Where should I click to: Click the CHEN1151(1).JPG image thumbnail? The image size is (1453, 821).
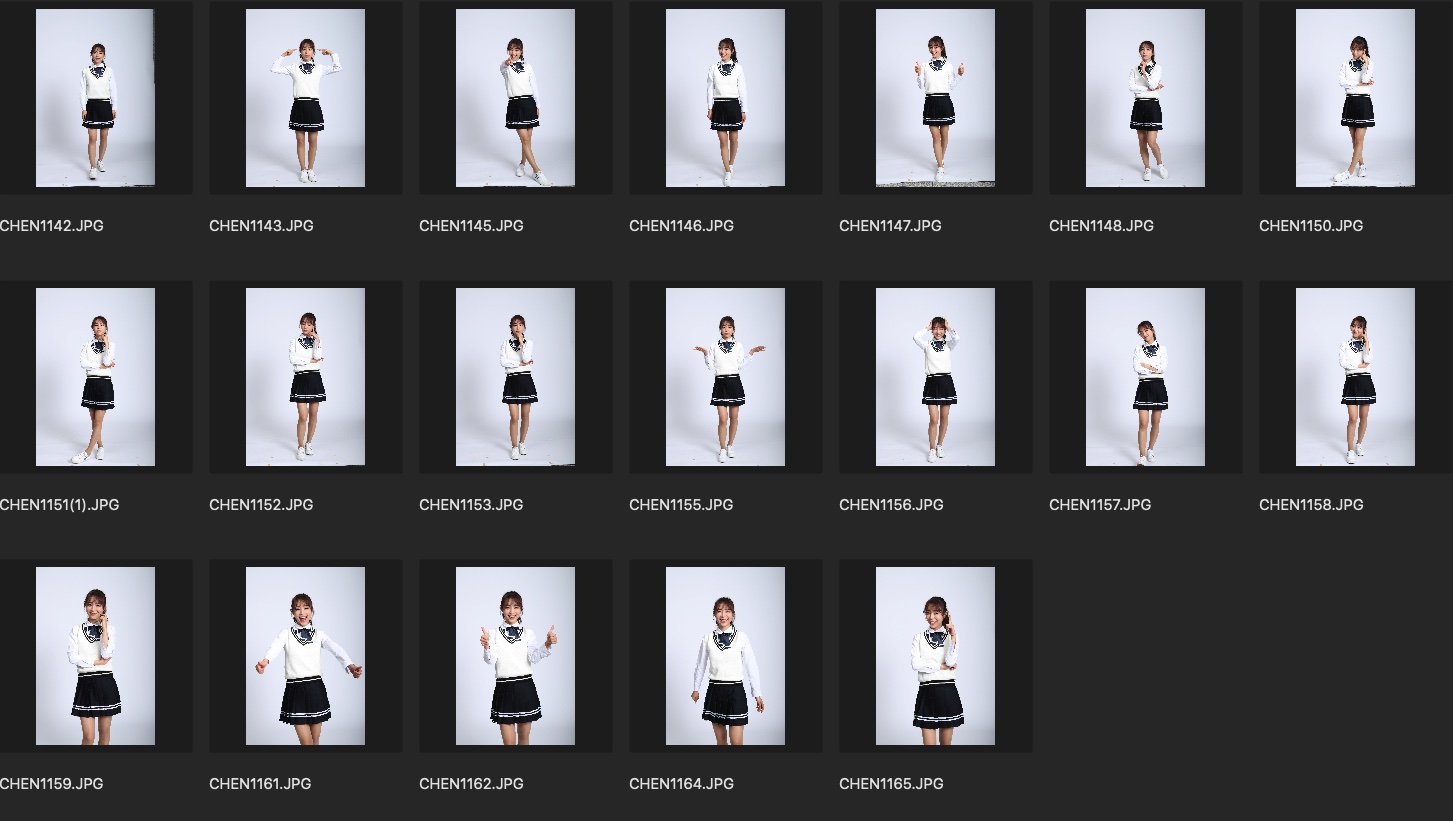coord(95,377)
